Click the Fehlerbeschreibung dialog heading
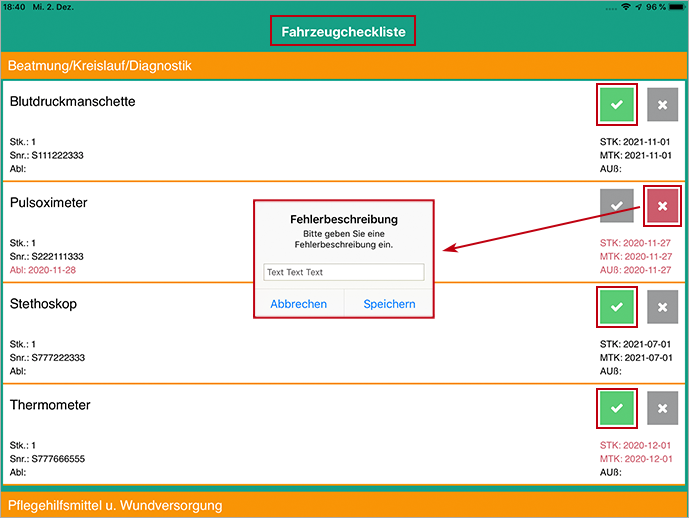The image size is (689, 518). (344, 219)
